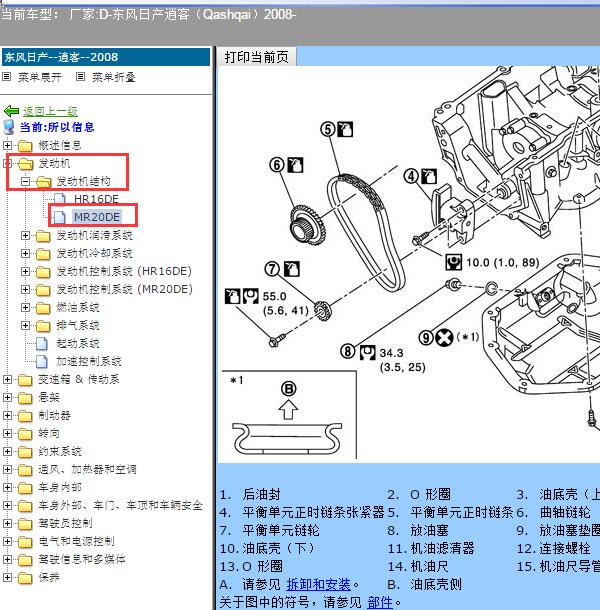Expand 车身外部、车门、车顶和车辆安全 node

click(x=7, y=505)
